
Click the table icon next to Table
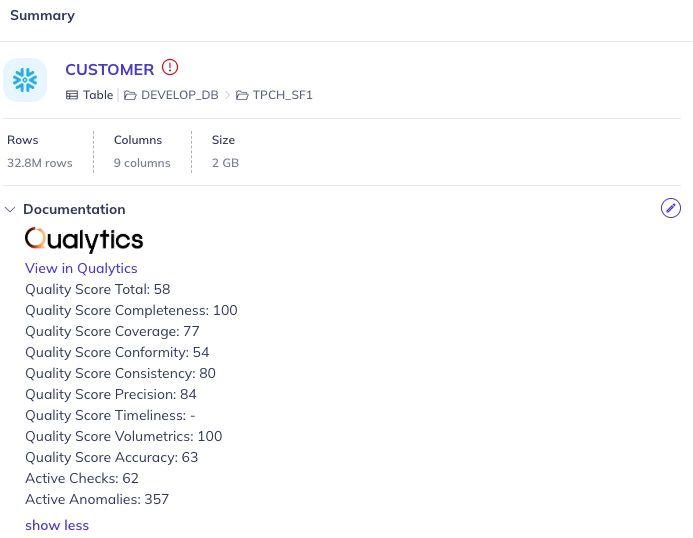[x=72, y=95]
